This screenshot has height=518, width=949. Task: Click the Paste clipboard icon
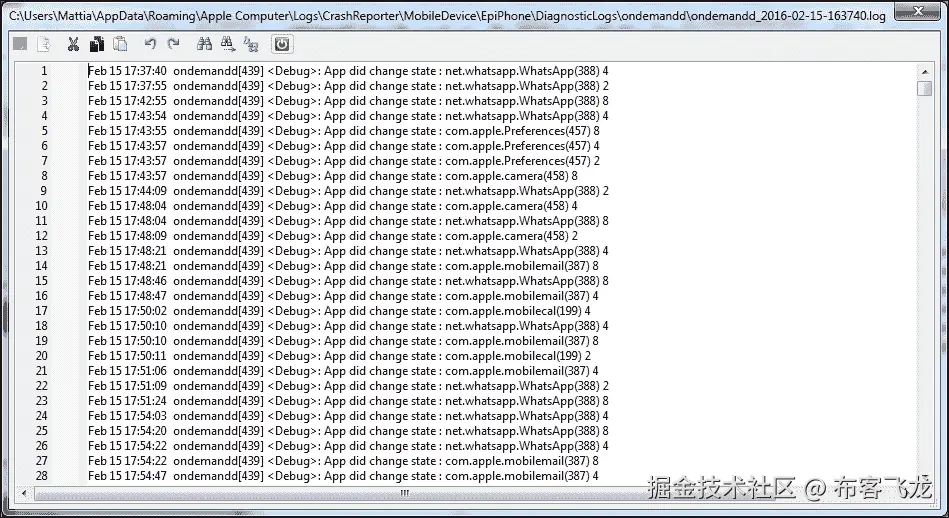[120, 44]
